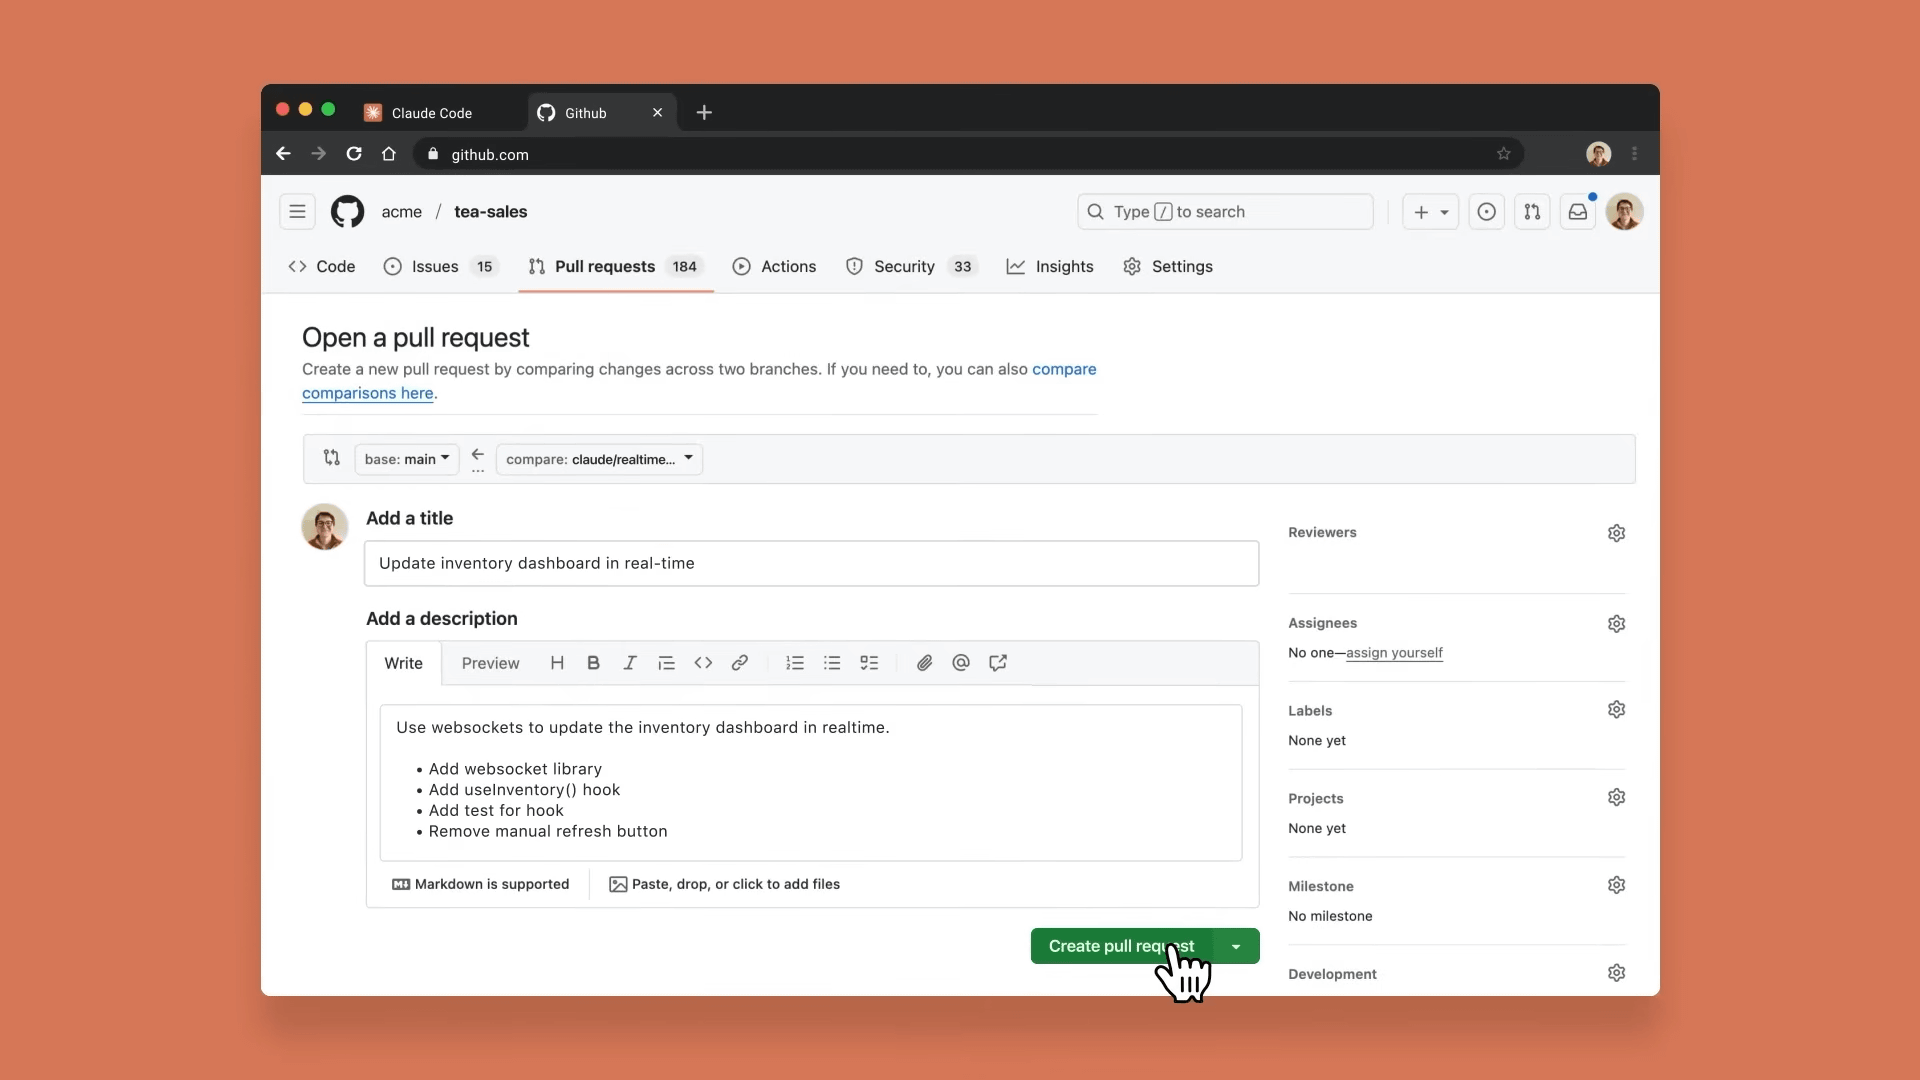Expand the base: main branch dropdown
The image size is (1920, 1080).
407,459
